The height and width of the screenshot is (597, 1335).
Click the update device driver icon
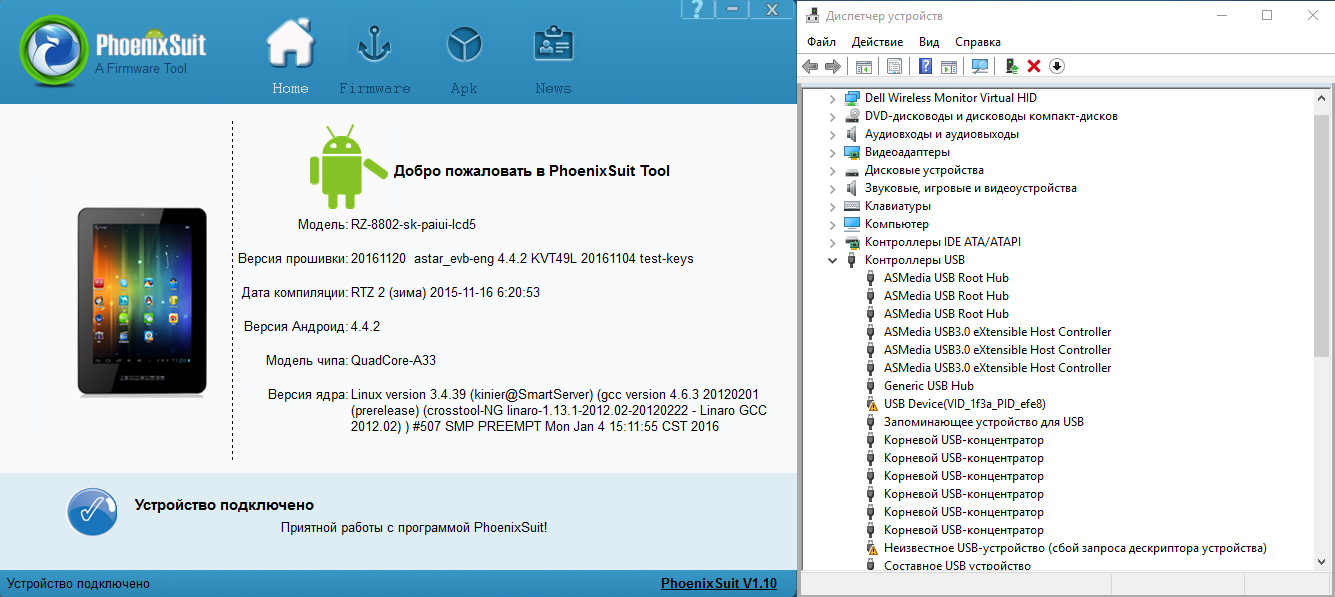1012,66
